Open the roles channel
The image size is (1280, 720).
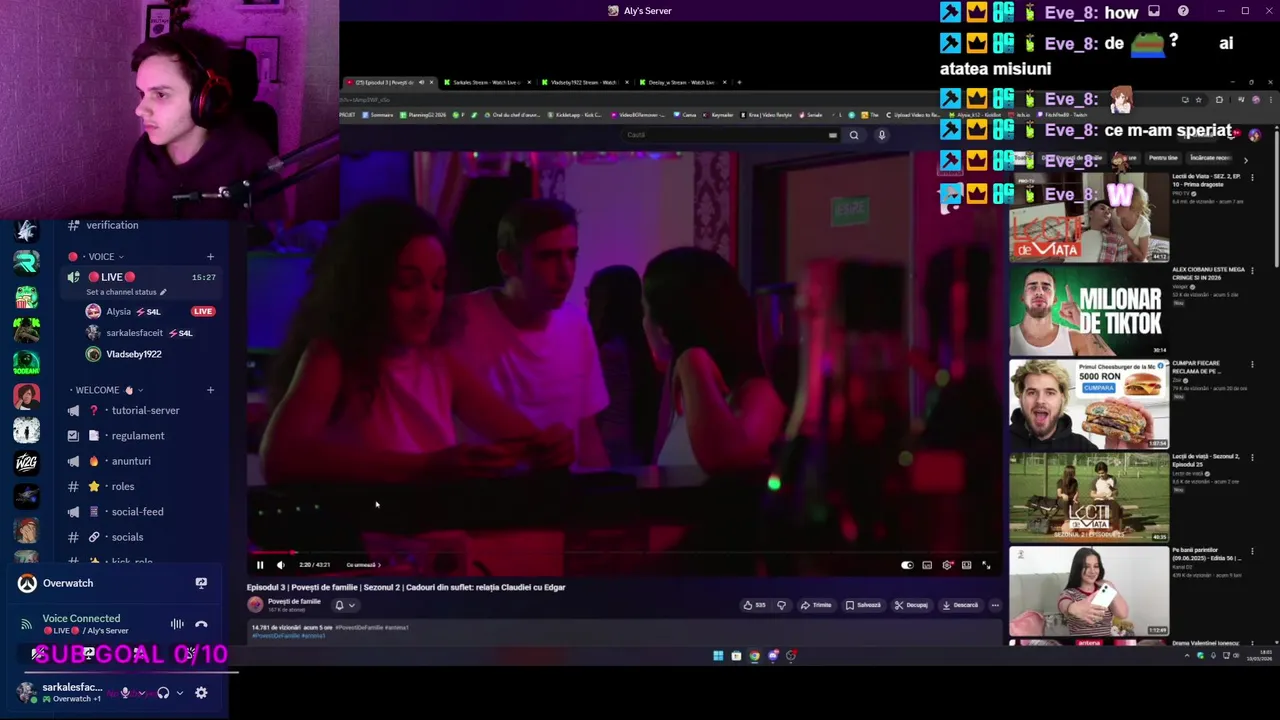(122, 487)
